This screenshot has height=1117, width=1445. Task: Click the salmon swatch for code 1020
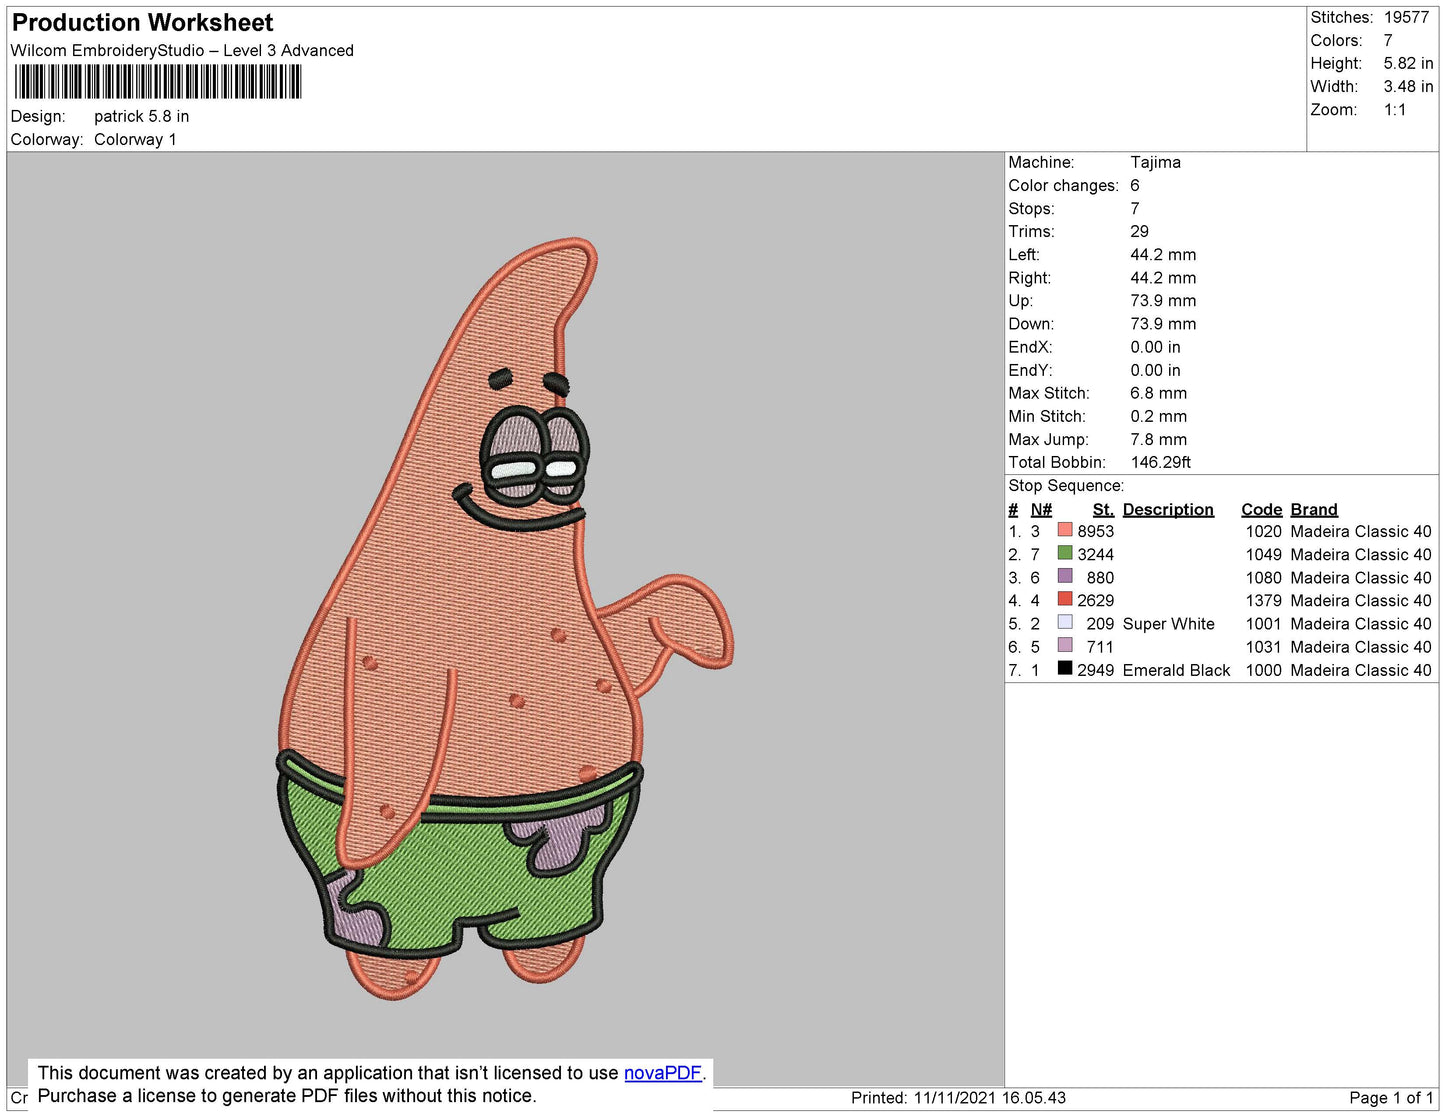click(1065, 530)
